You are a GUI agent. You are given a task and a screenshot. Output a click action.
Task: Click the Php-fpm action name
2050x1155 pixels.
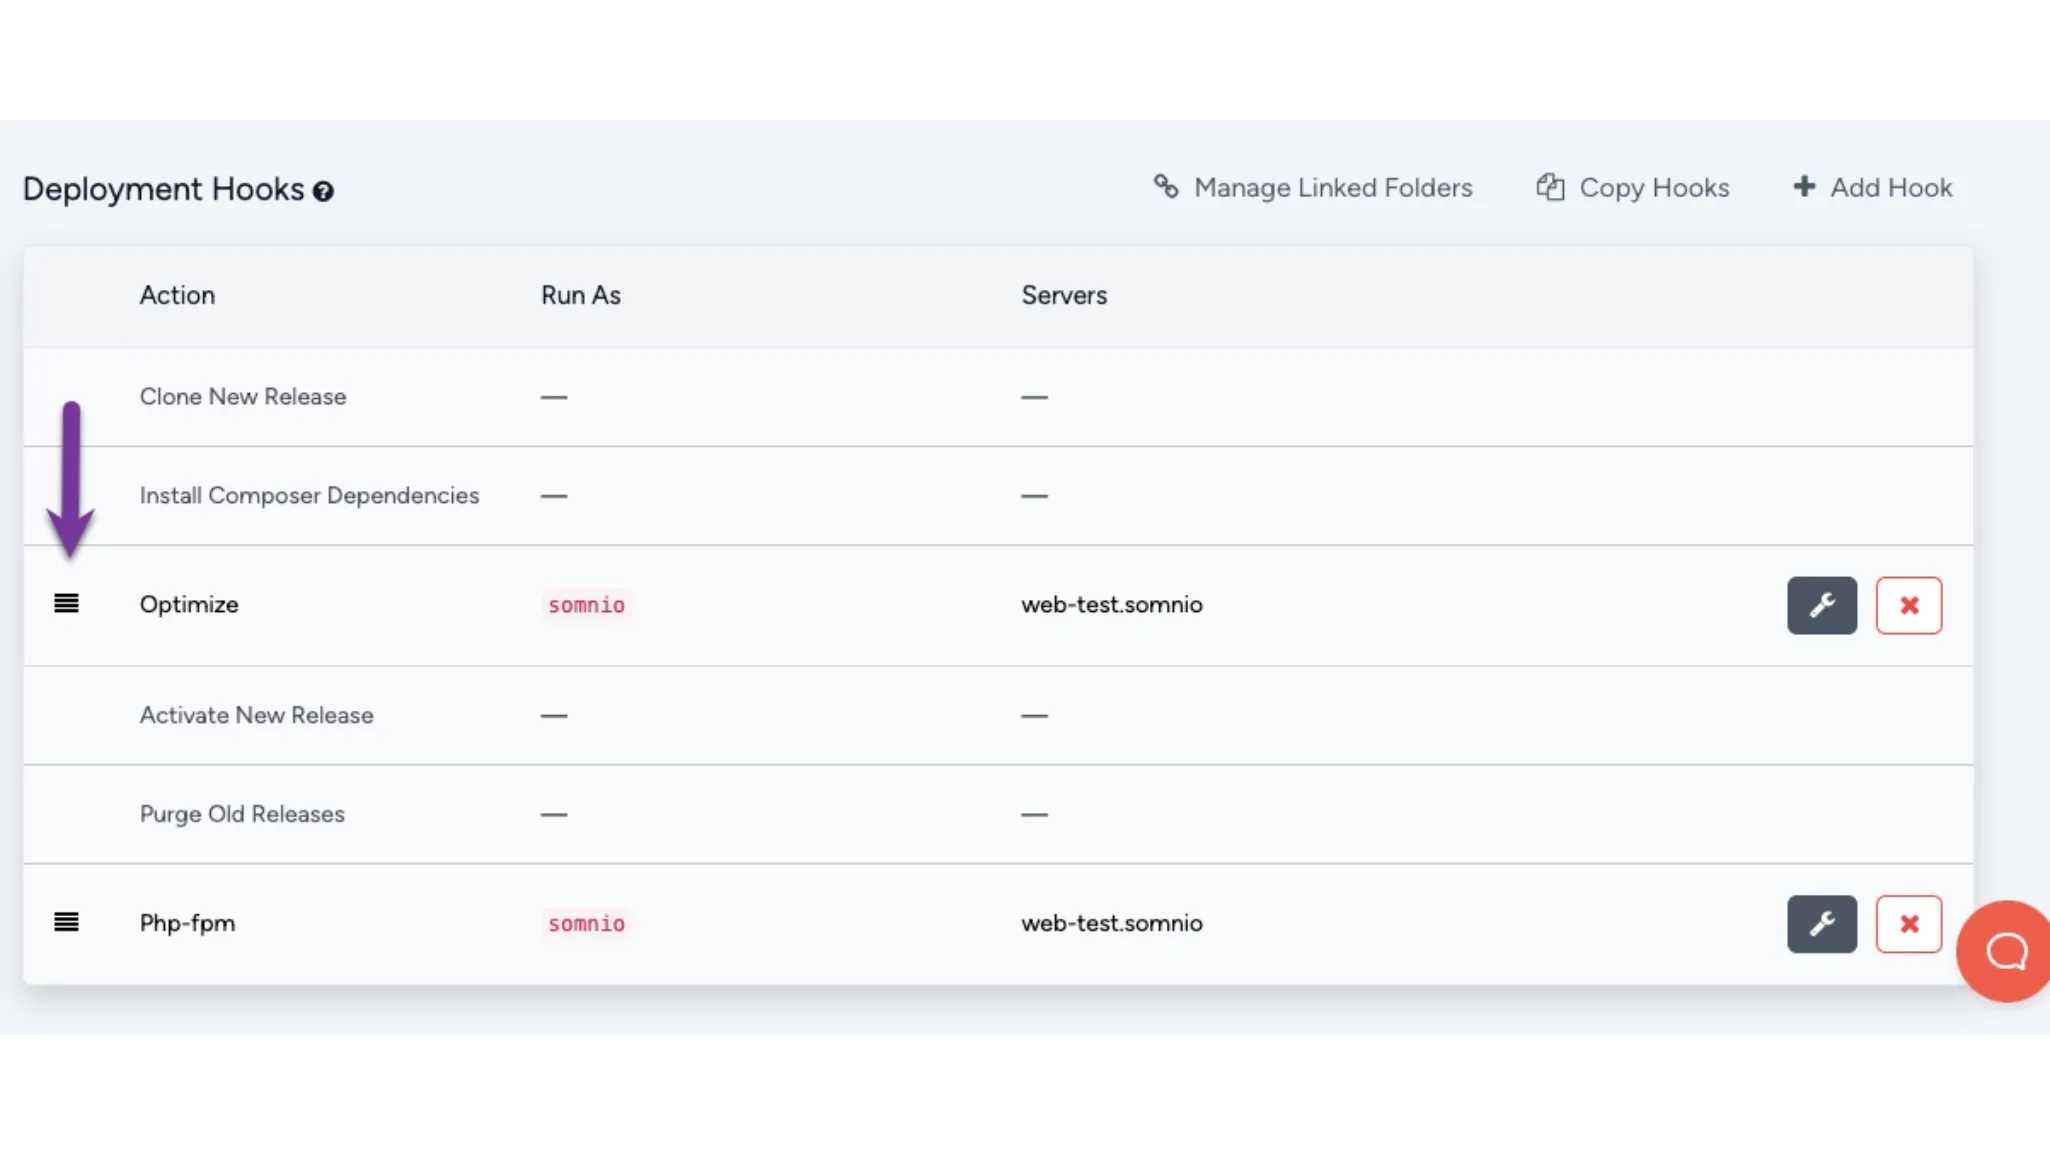tap(187, 923)
